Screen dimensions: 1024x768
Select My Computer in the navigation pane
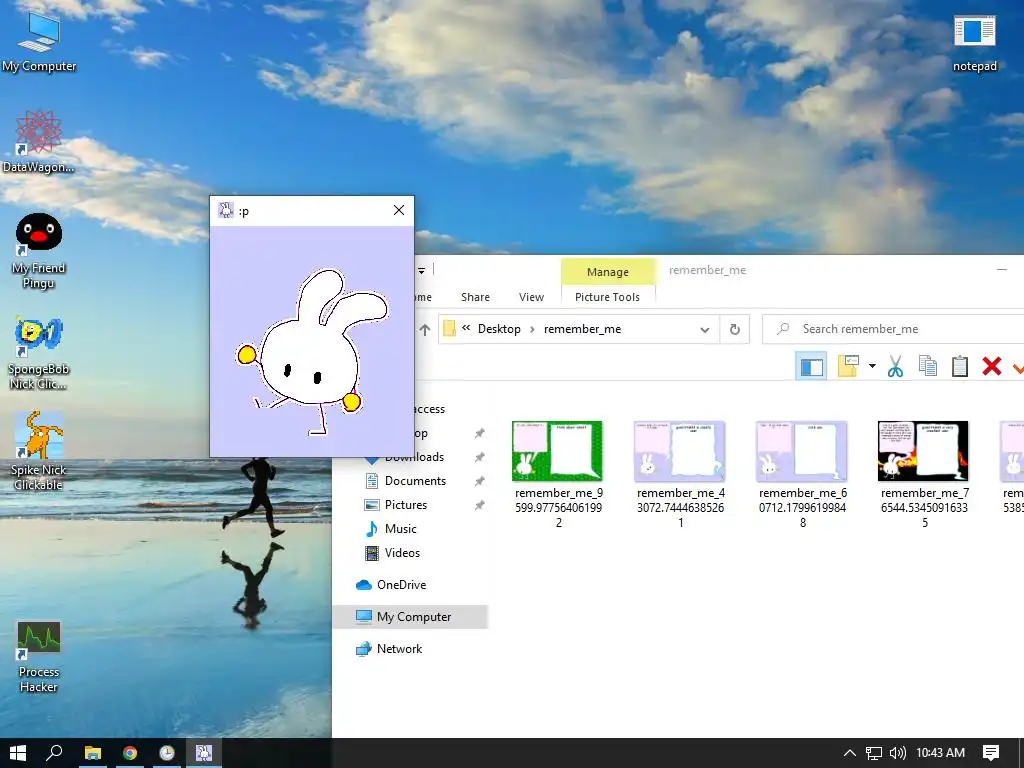[x=413, y=617]
